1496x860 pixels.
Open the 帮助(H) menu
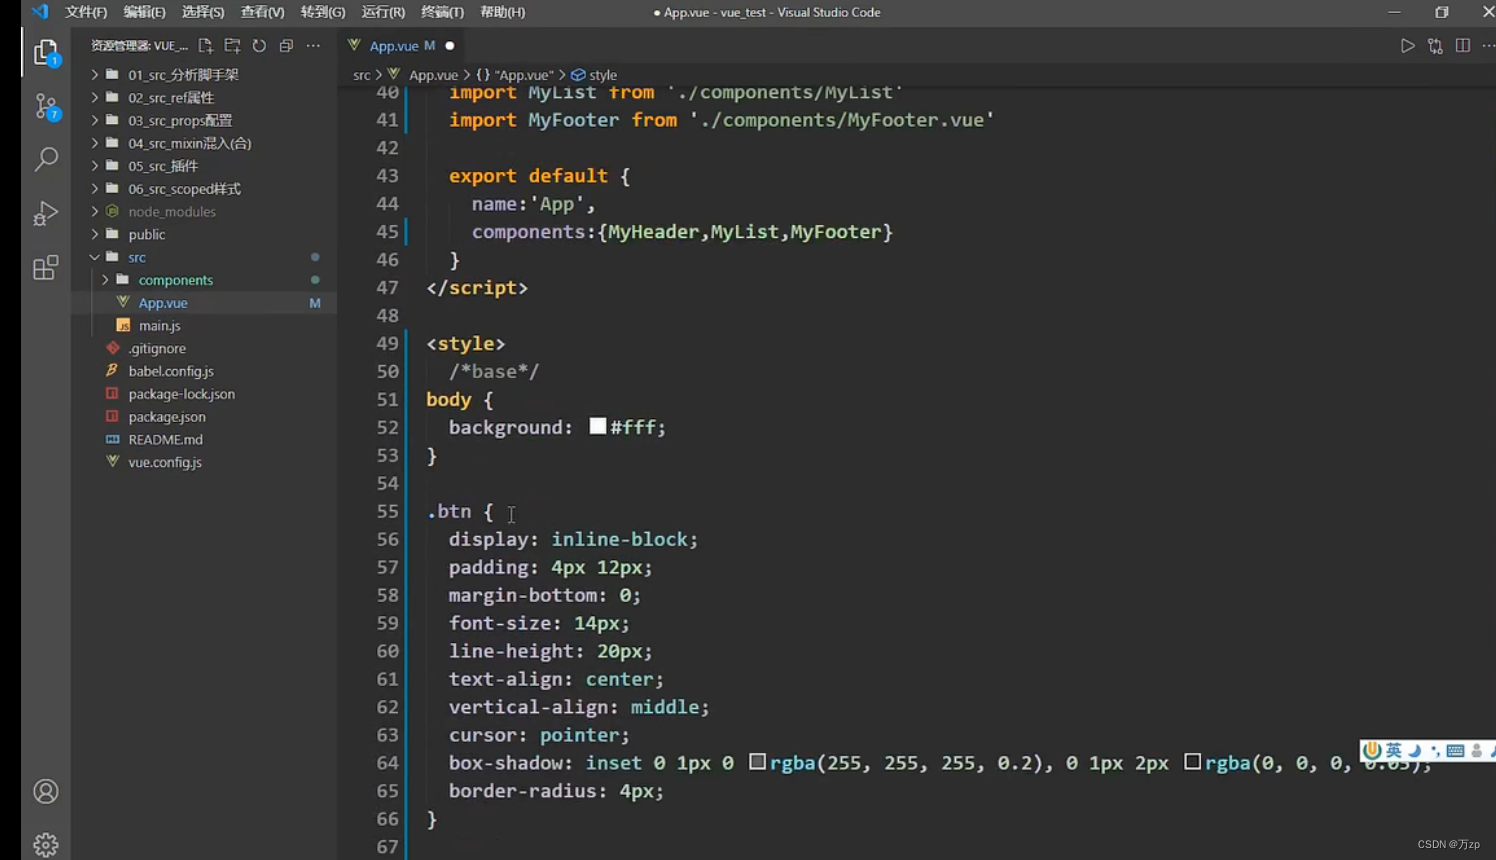click(x=502, y=12)
